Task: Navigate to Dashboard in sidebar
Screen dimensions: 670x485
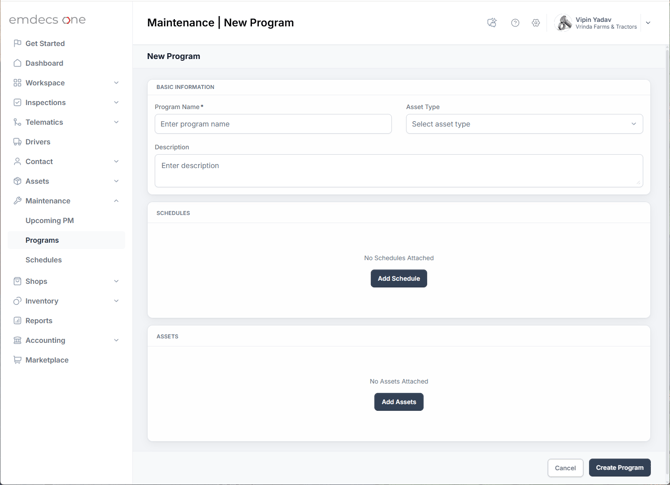Action: click(x=44, y=63)
